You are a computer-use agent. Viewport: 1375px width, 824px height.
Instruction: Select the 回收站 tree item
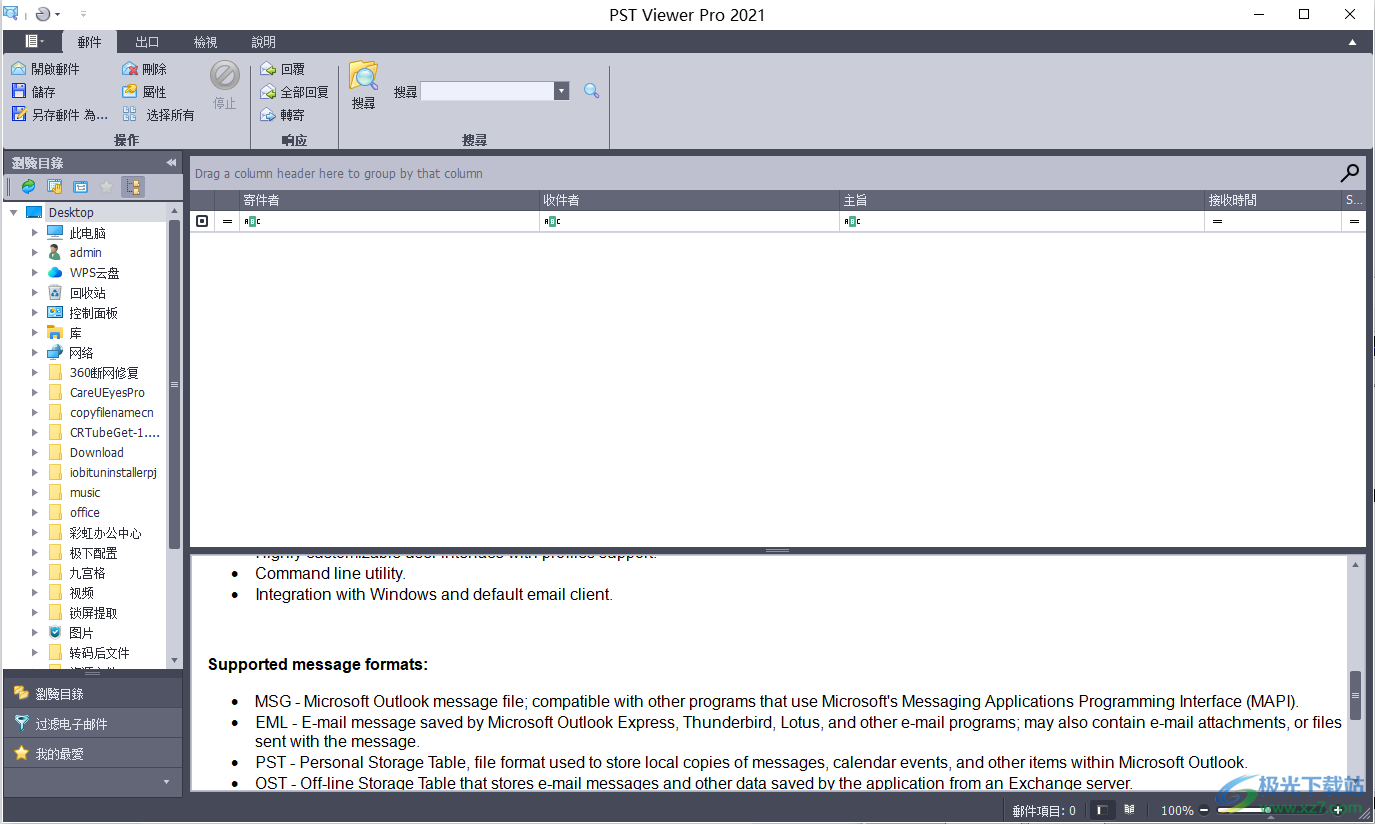(87, 293)
